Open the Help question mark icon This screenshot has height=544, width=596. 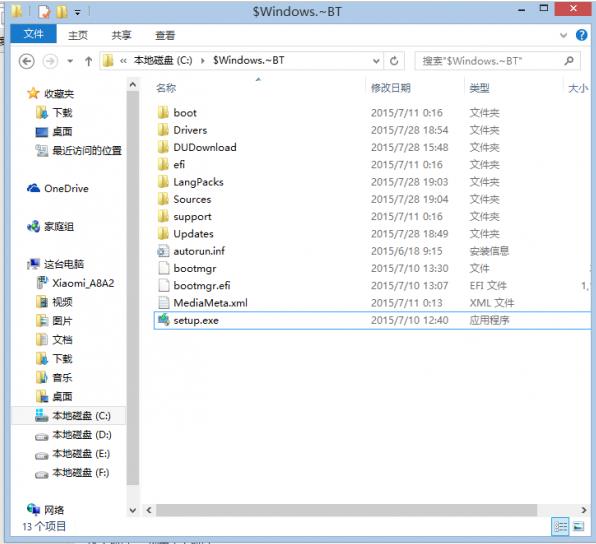click(x=581, y=35)
